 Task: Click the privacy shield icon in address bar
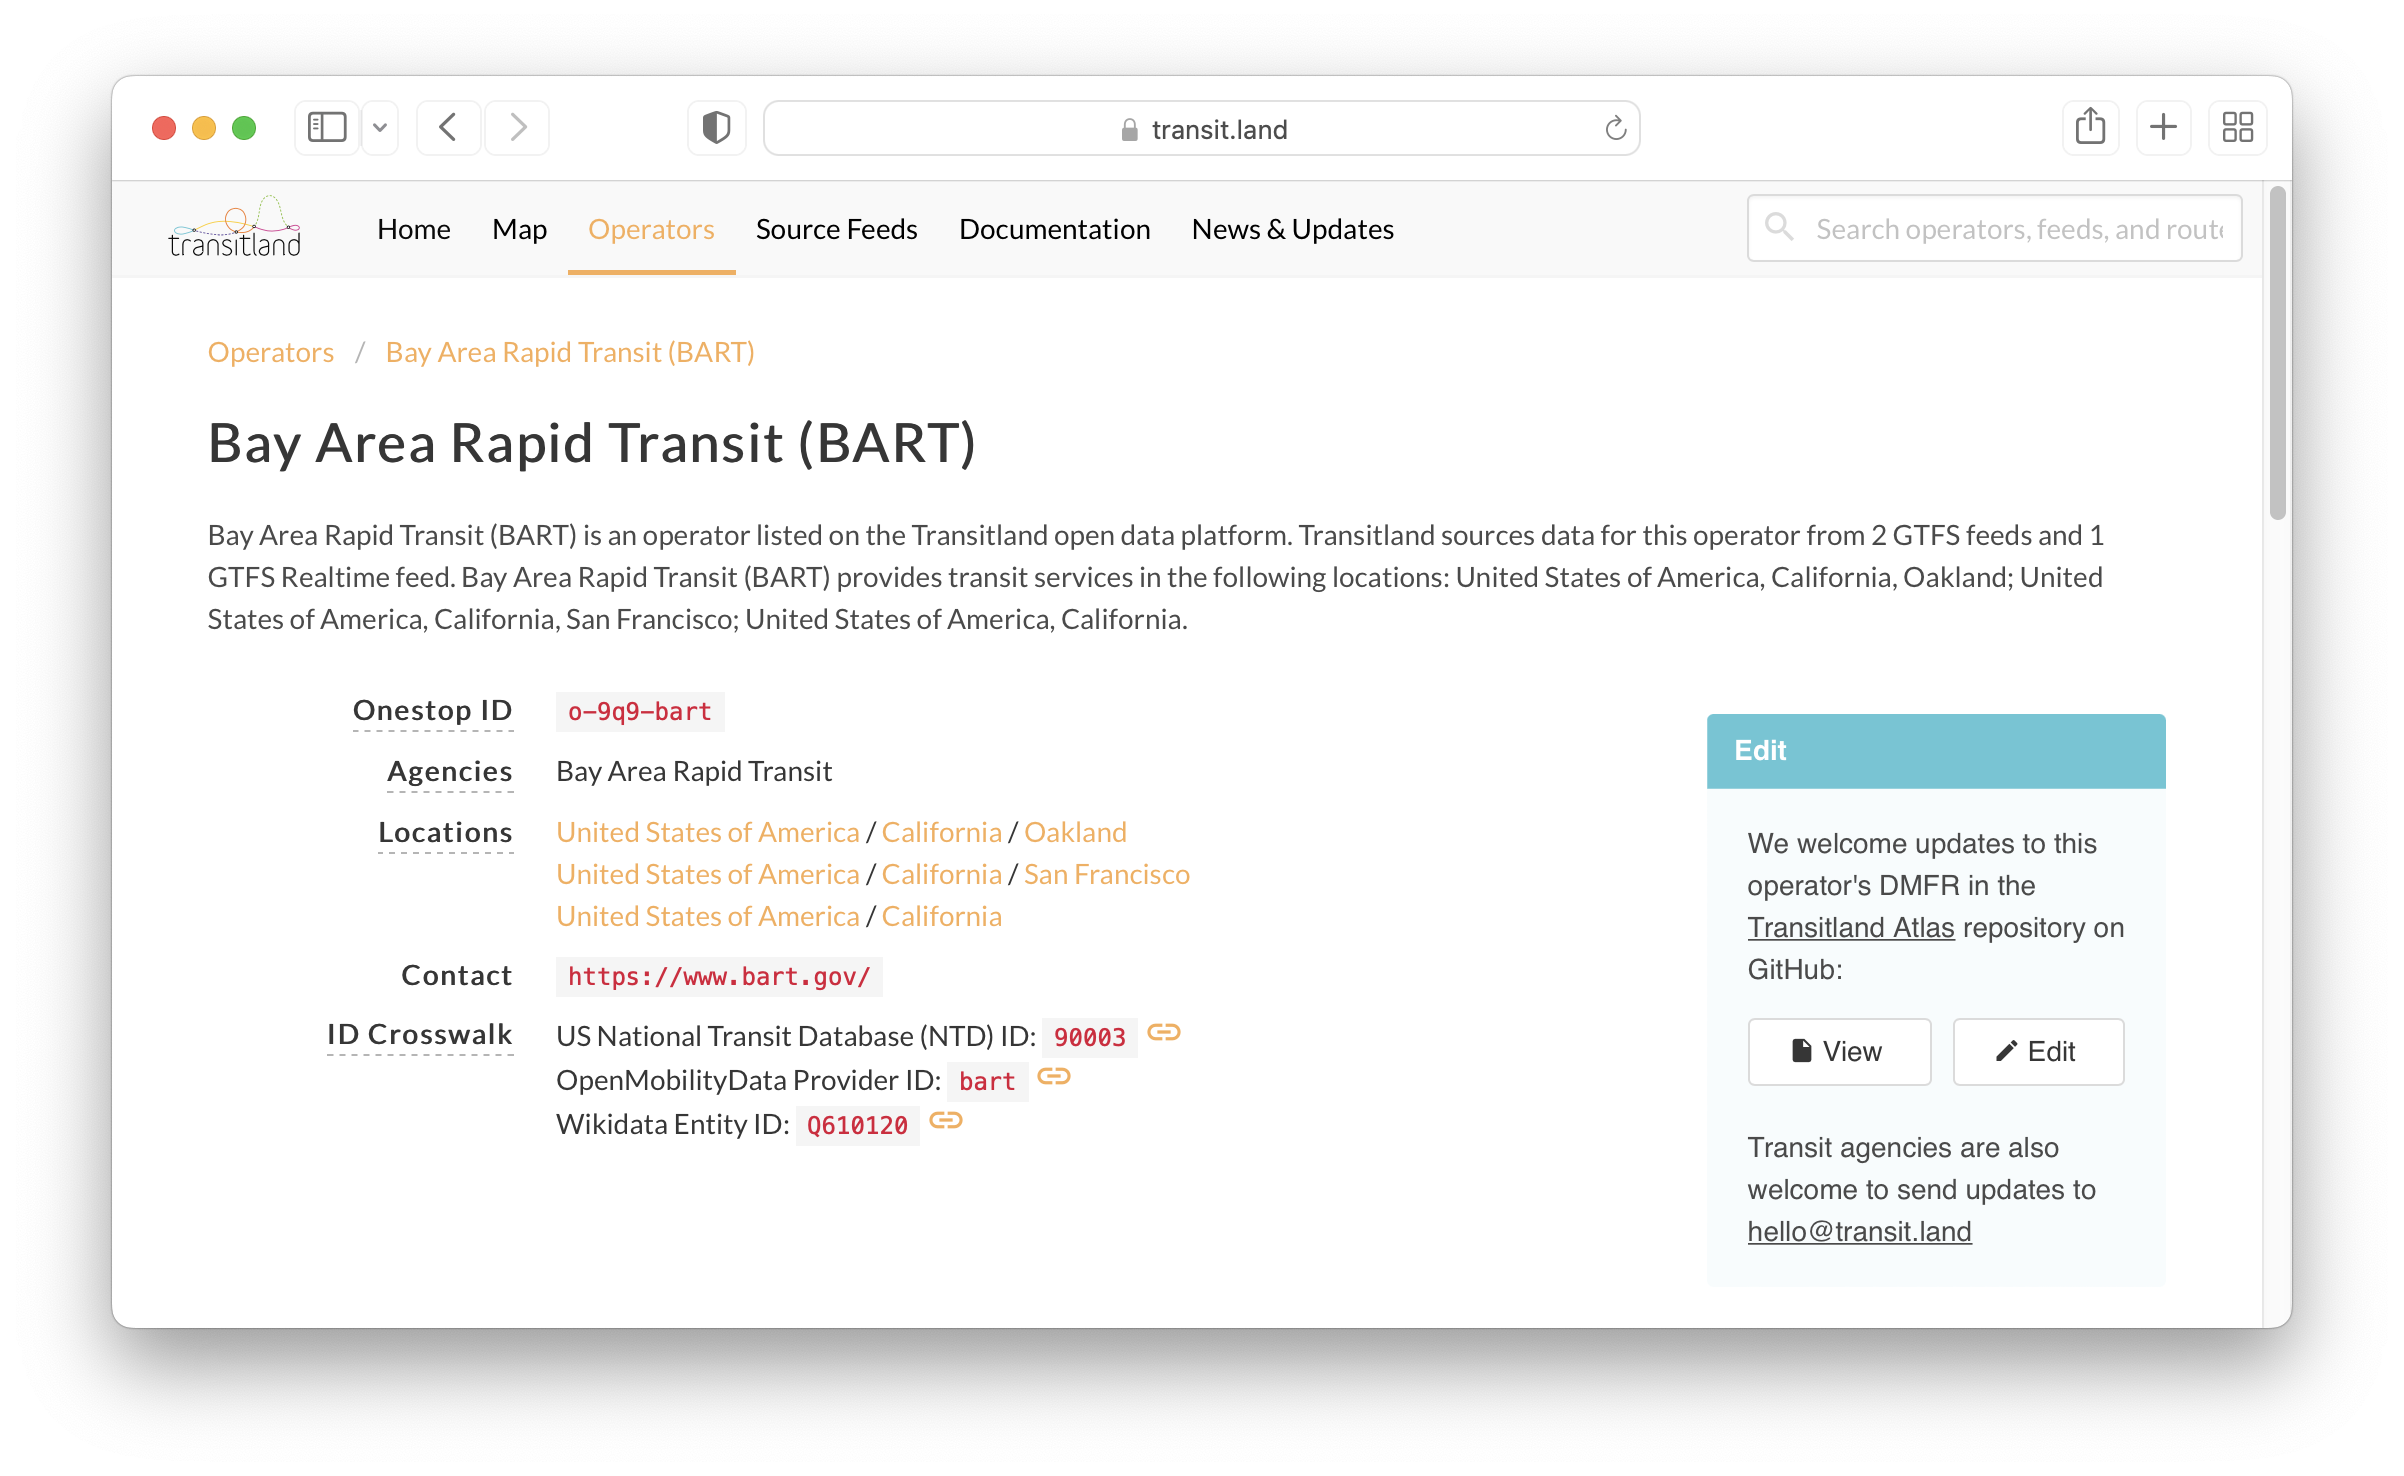tap(716, 127)
